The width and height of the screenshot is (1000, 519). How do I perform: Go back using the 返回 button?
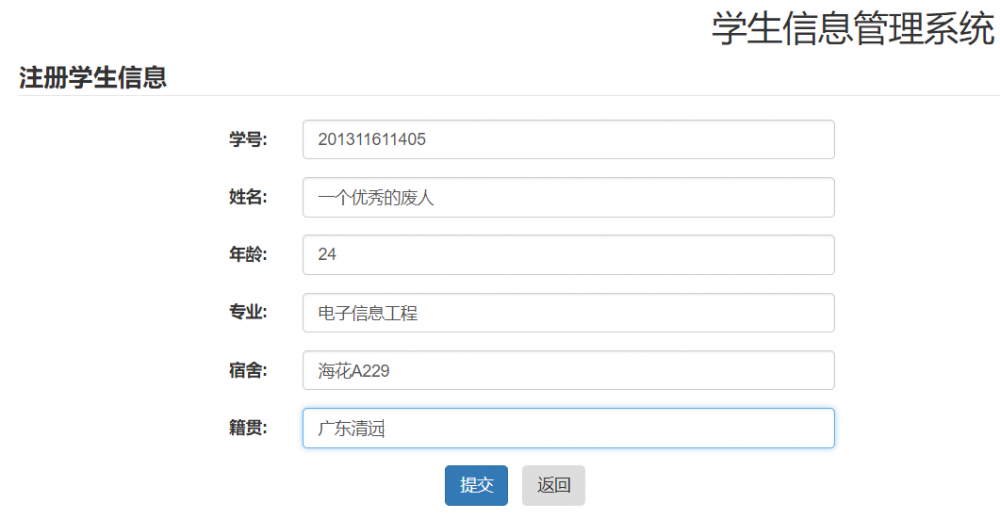point(553,485)
